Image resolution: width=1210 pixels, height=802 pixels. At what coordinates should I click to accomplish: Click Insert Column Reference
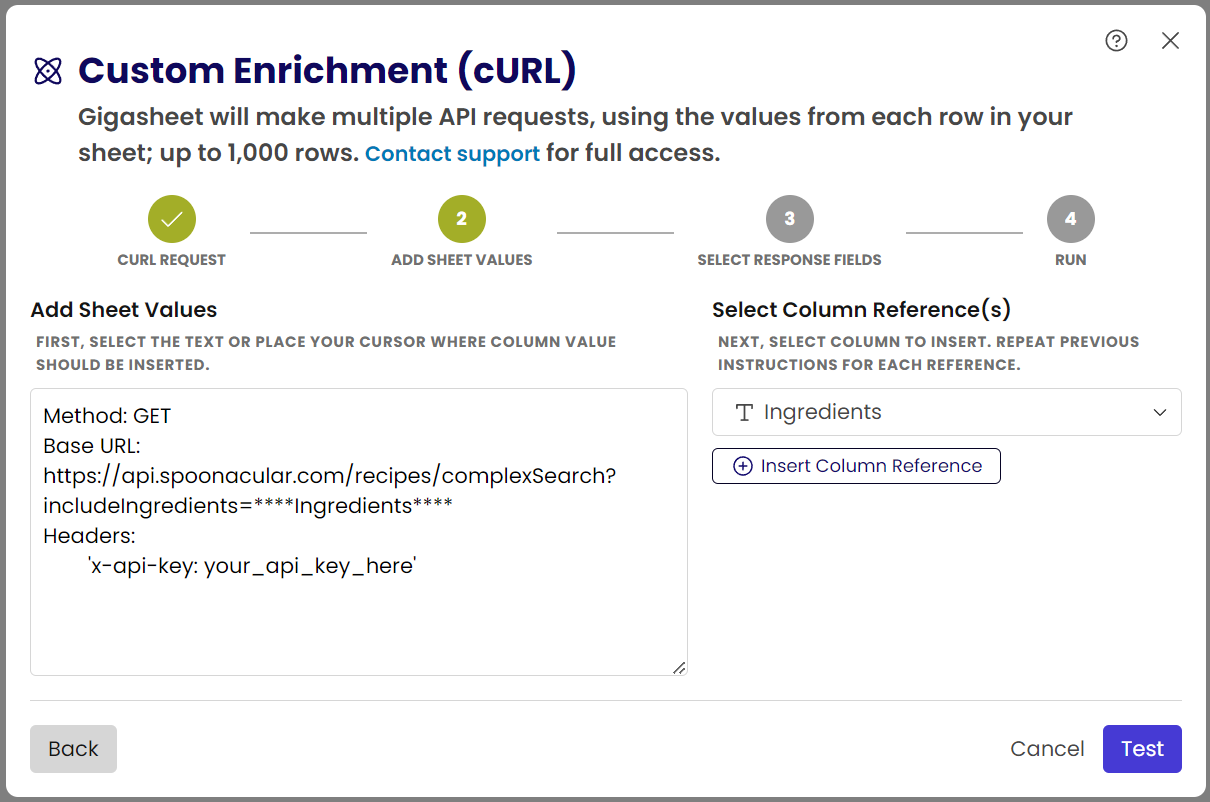[x=855, y=466]
